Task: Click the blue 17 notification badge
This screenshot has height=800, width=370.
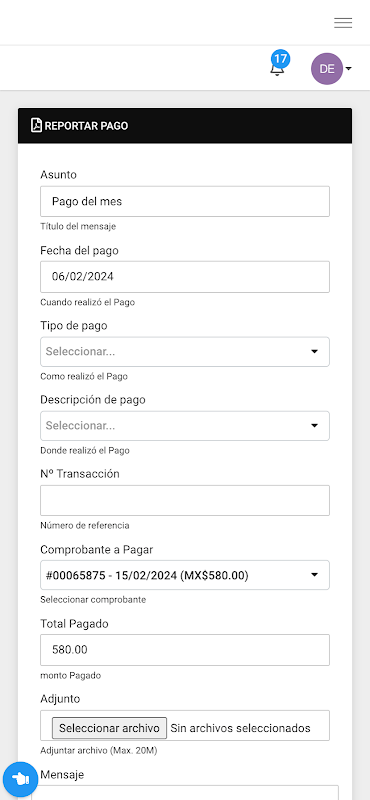Action: pyautogui.click(x=281, y=58)
